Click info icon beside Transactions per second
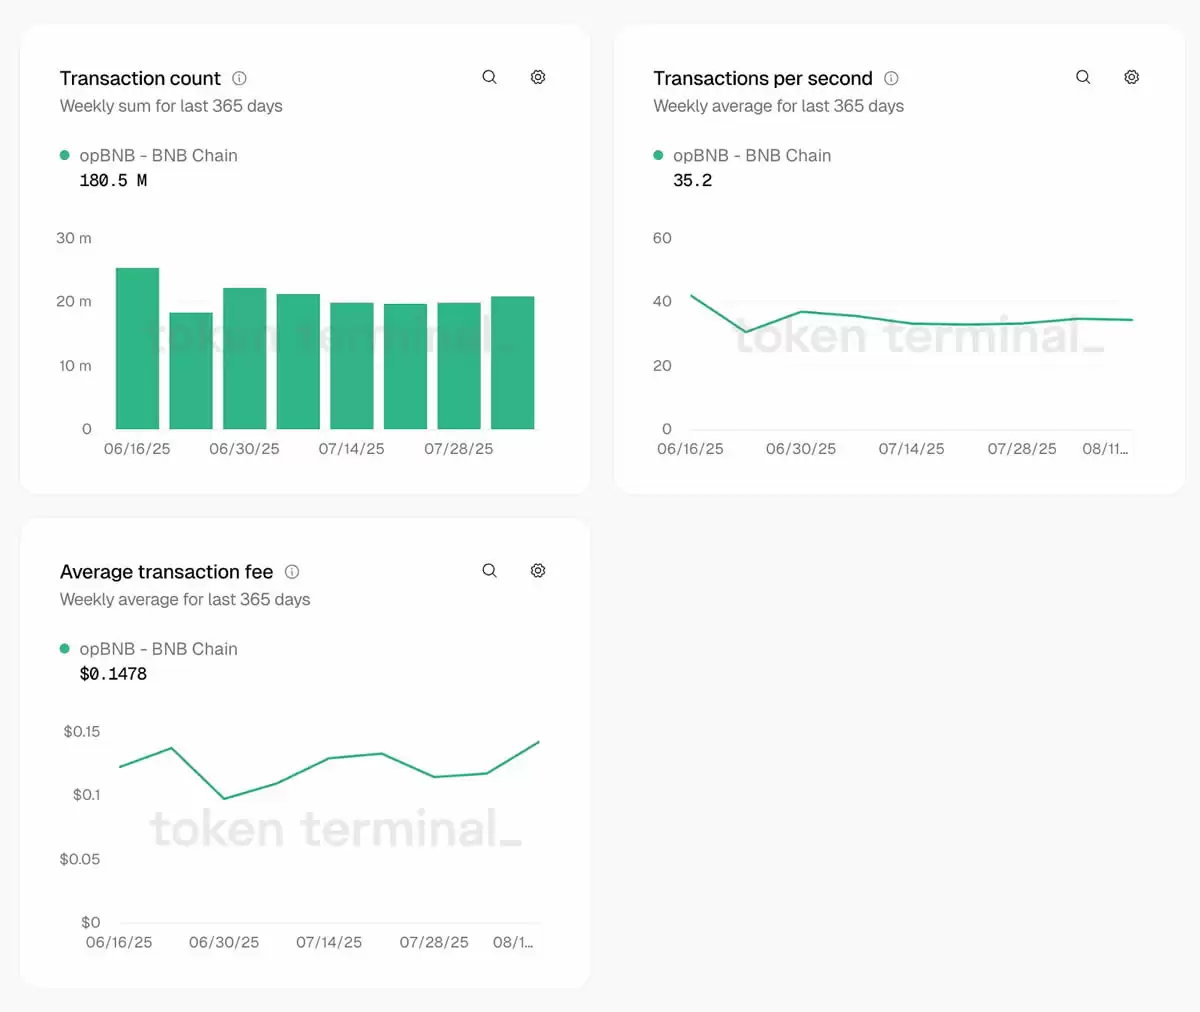1200x1012 pixels. [891, 78]
